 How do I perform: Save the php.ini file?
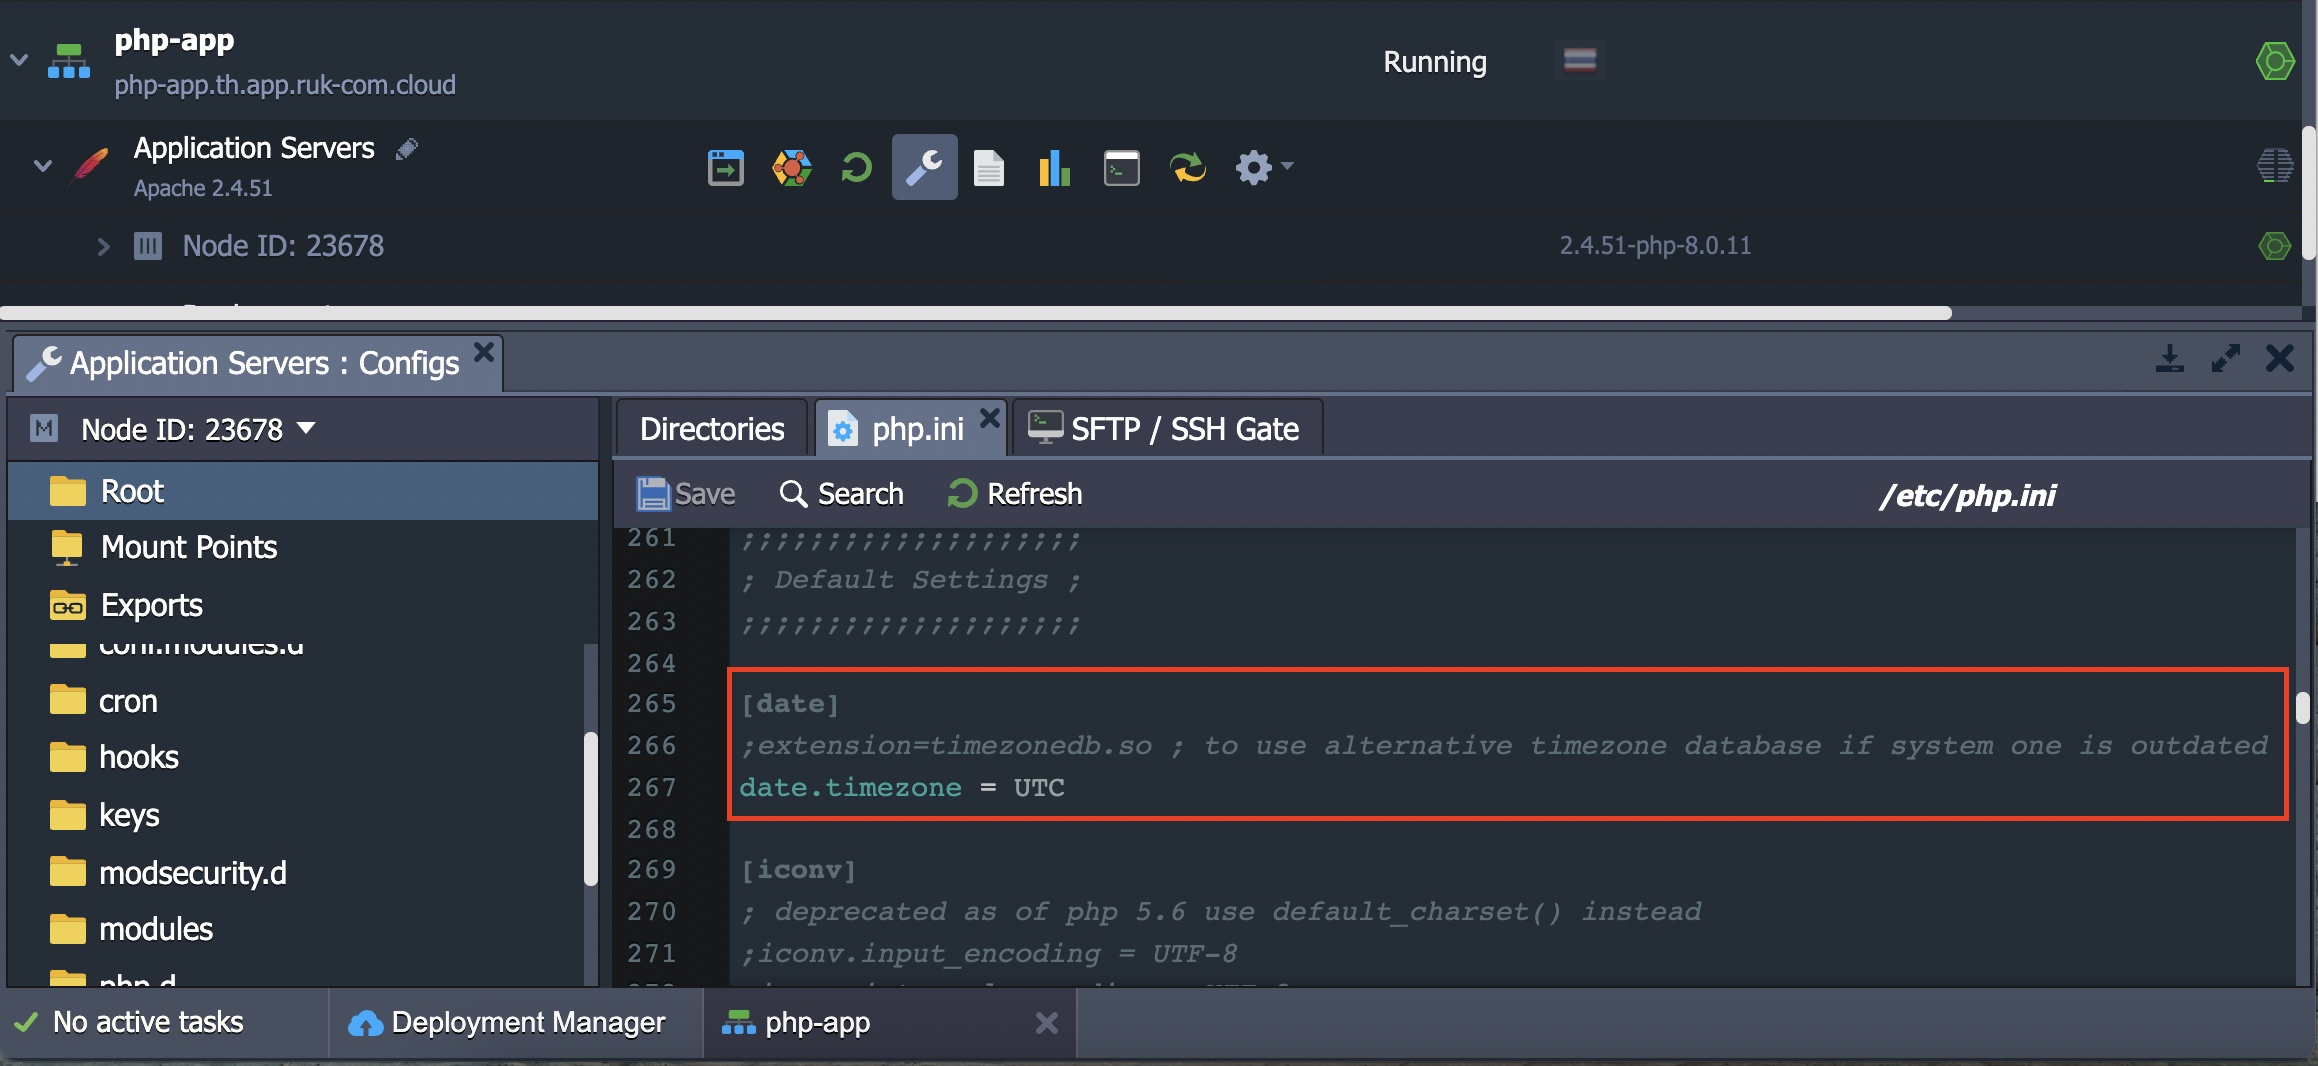click(x=686, y=494)
